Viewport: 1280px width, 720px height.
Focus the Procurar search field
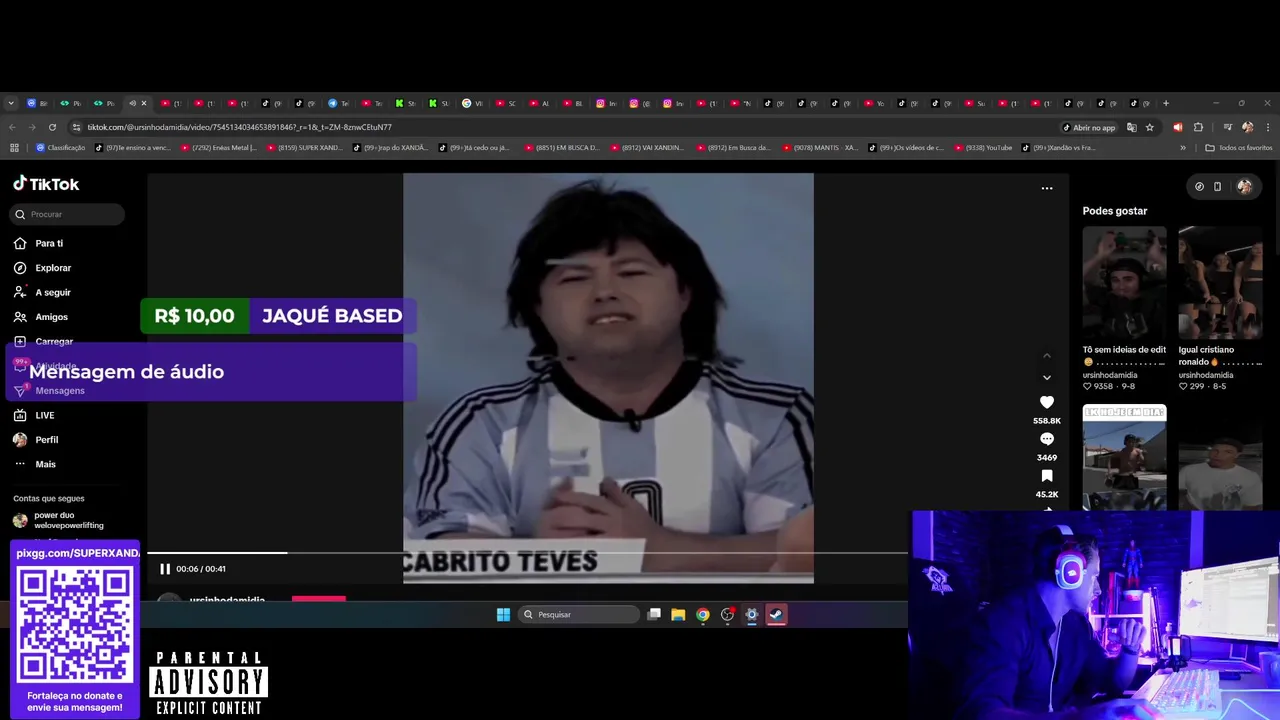click(68, 214)
